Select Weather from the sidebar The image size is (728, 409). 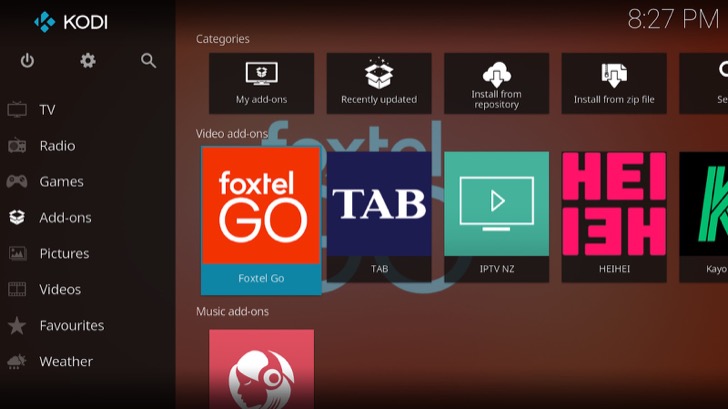(65, 362)
